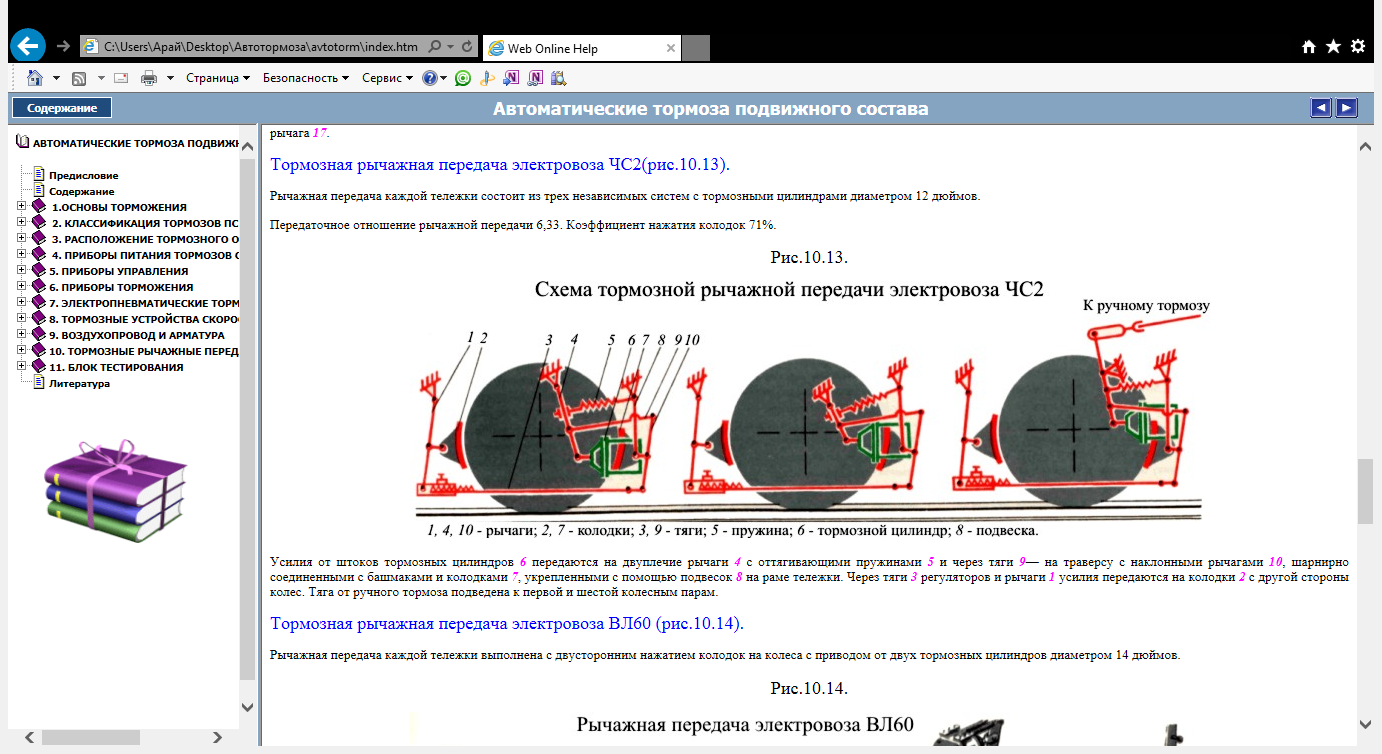Image resolution: width=1382 pixels, height=754 pixels.
Task: Click the Литература page icon
Action: (40, 382)
